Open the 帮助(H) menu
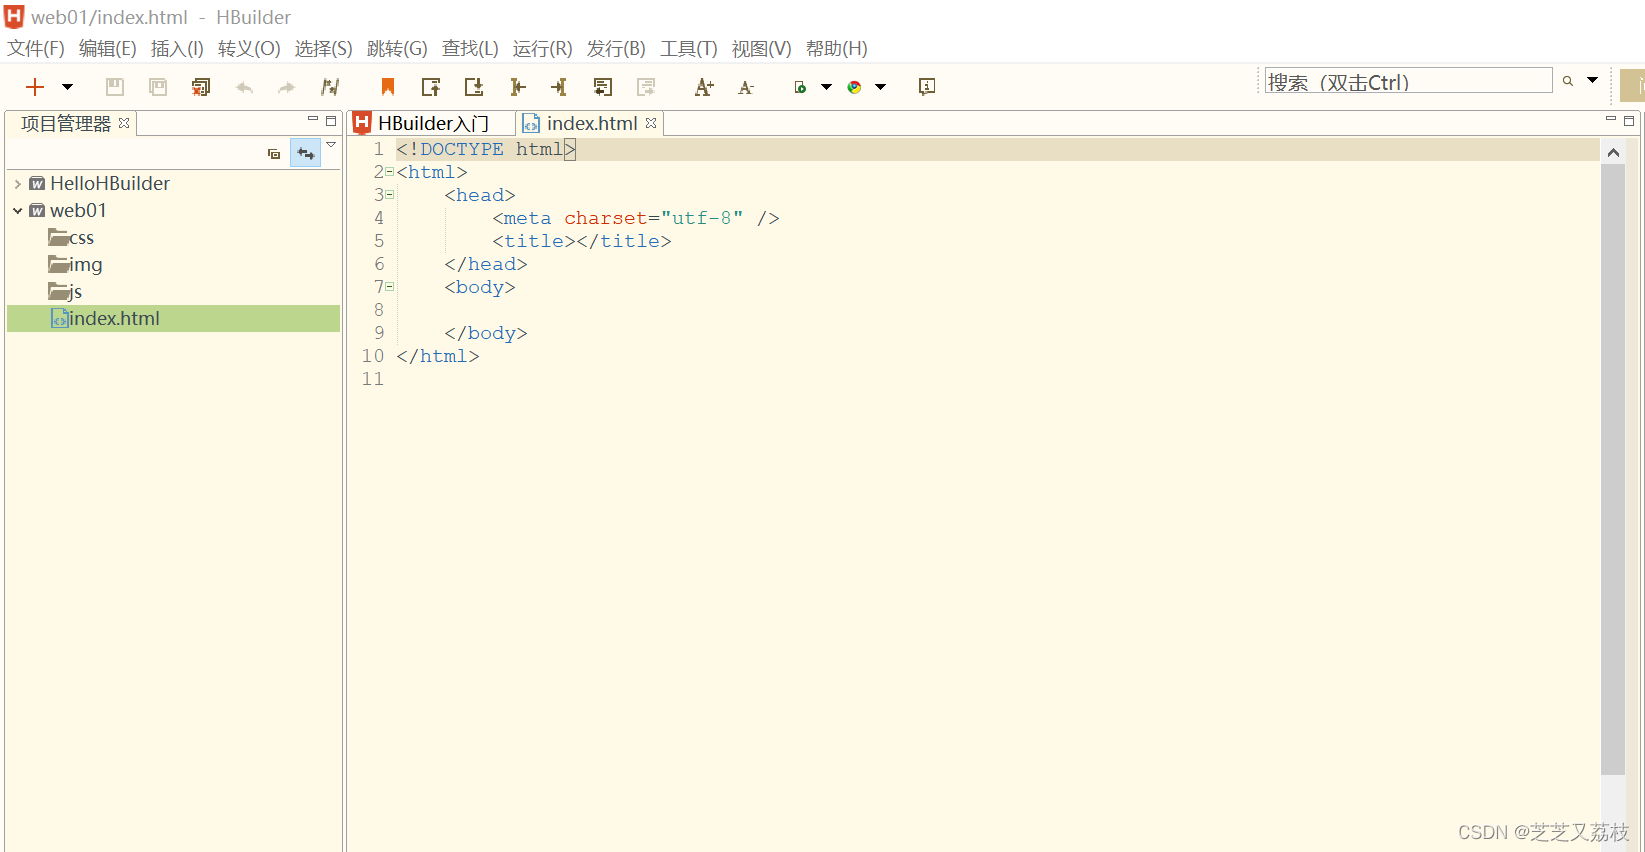Viewport: 1645px width, 852px height. 836,49
